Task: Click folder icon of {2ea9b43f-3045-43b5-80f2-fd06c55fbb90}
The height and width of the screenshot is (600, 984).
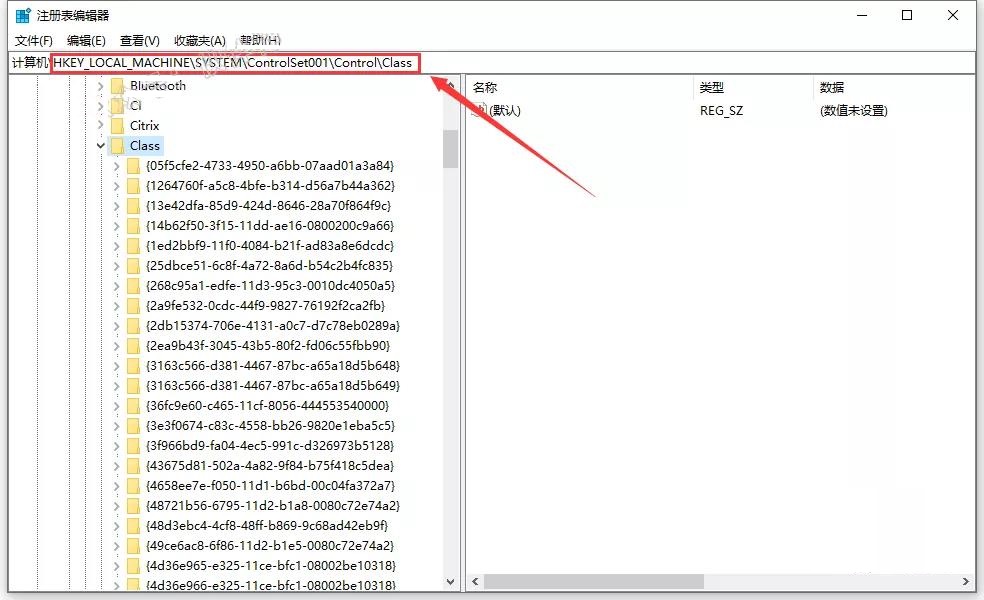Action: [x=133, y=346]
